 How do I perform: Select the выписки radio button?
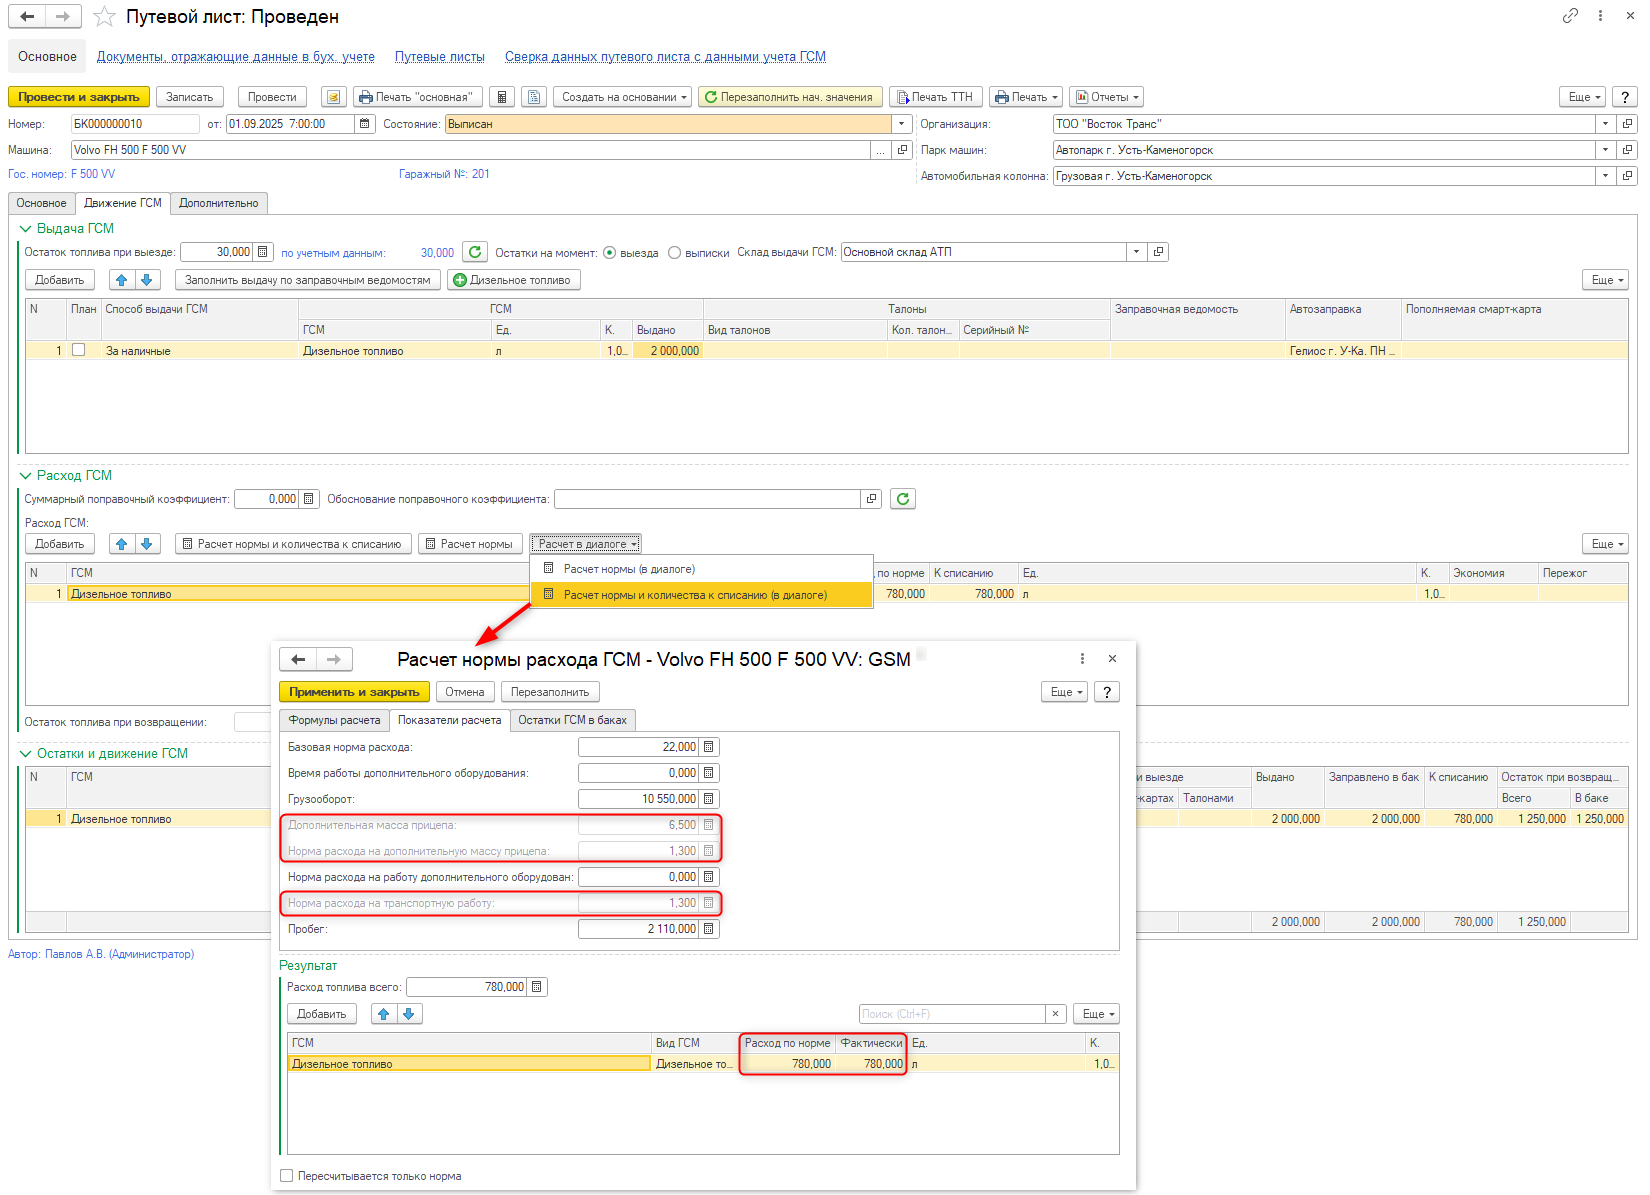pyautogui.click(x=674, y=253)
